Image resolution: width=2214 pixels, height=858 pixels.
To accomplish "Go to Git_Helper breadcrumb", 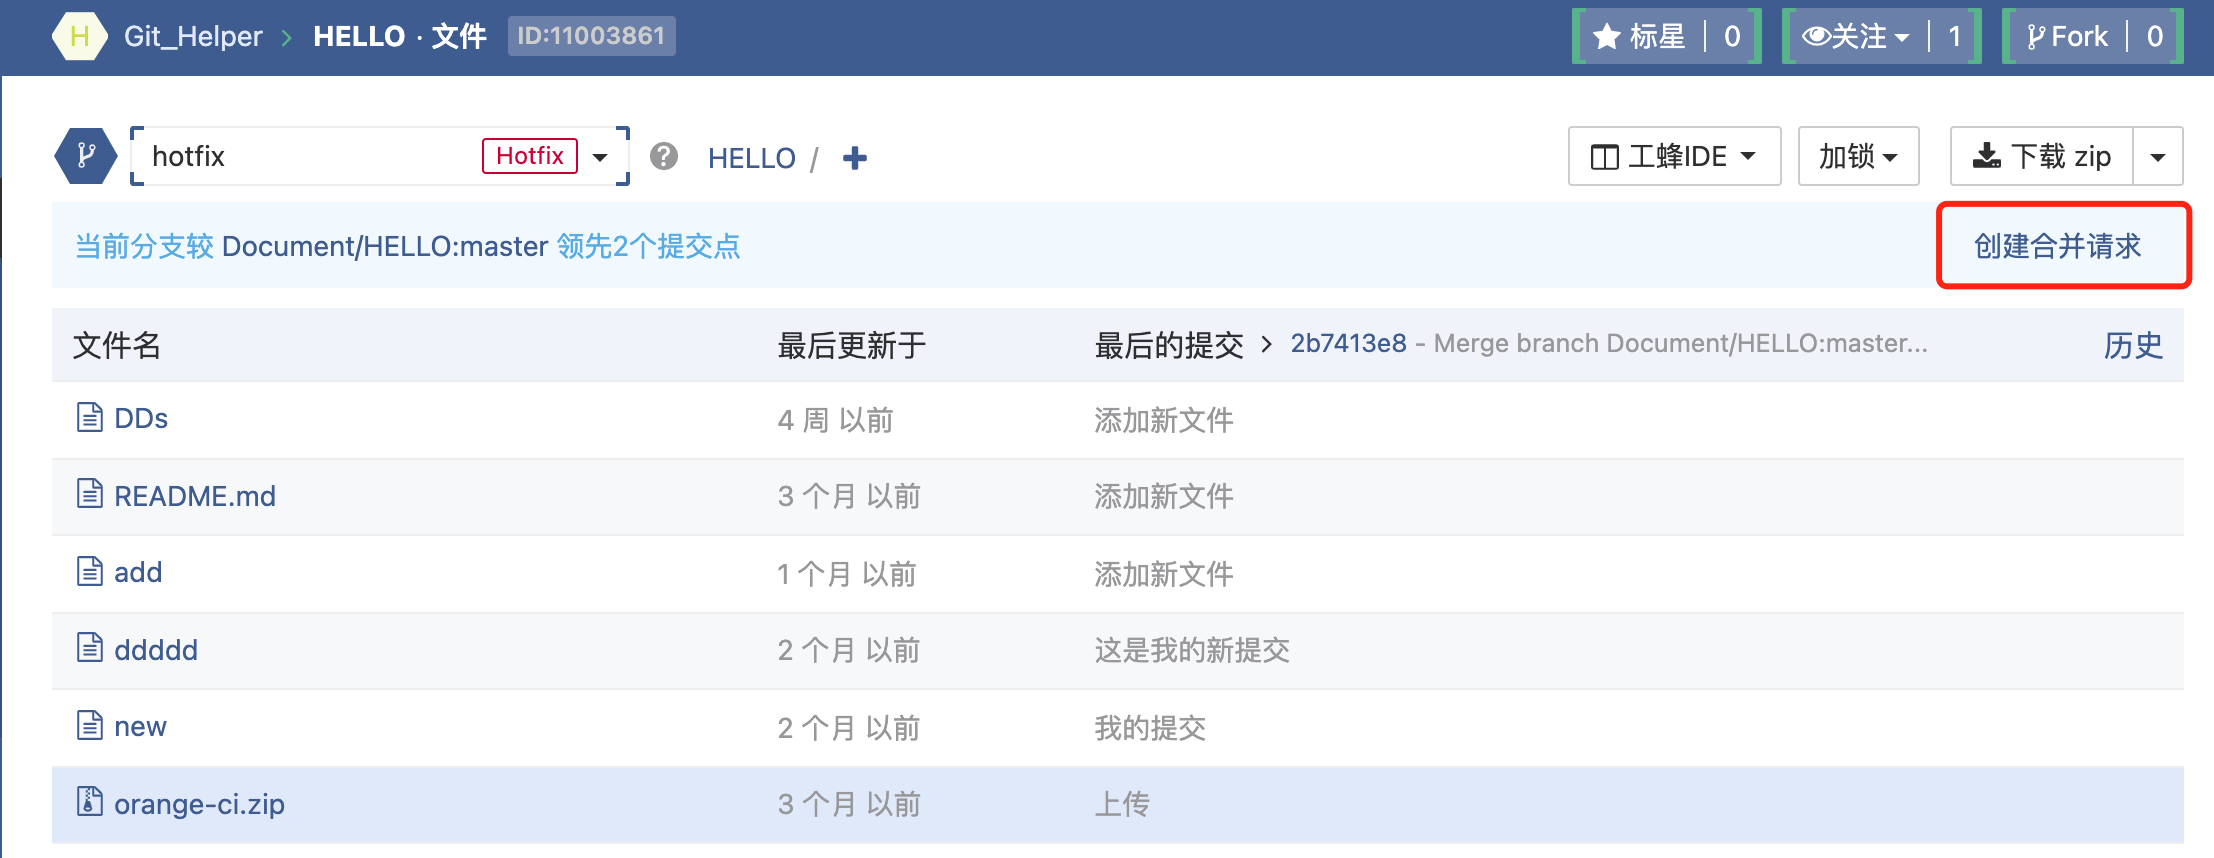I will 193,37.
